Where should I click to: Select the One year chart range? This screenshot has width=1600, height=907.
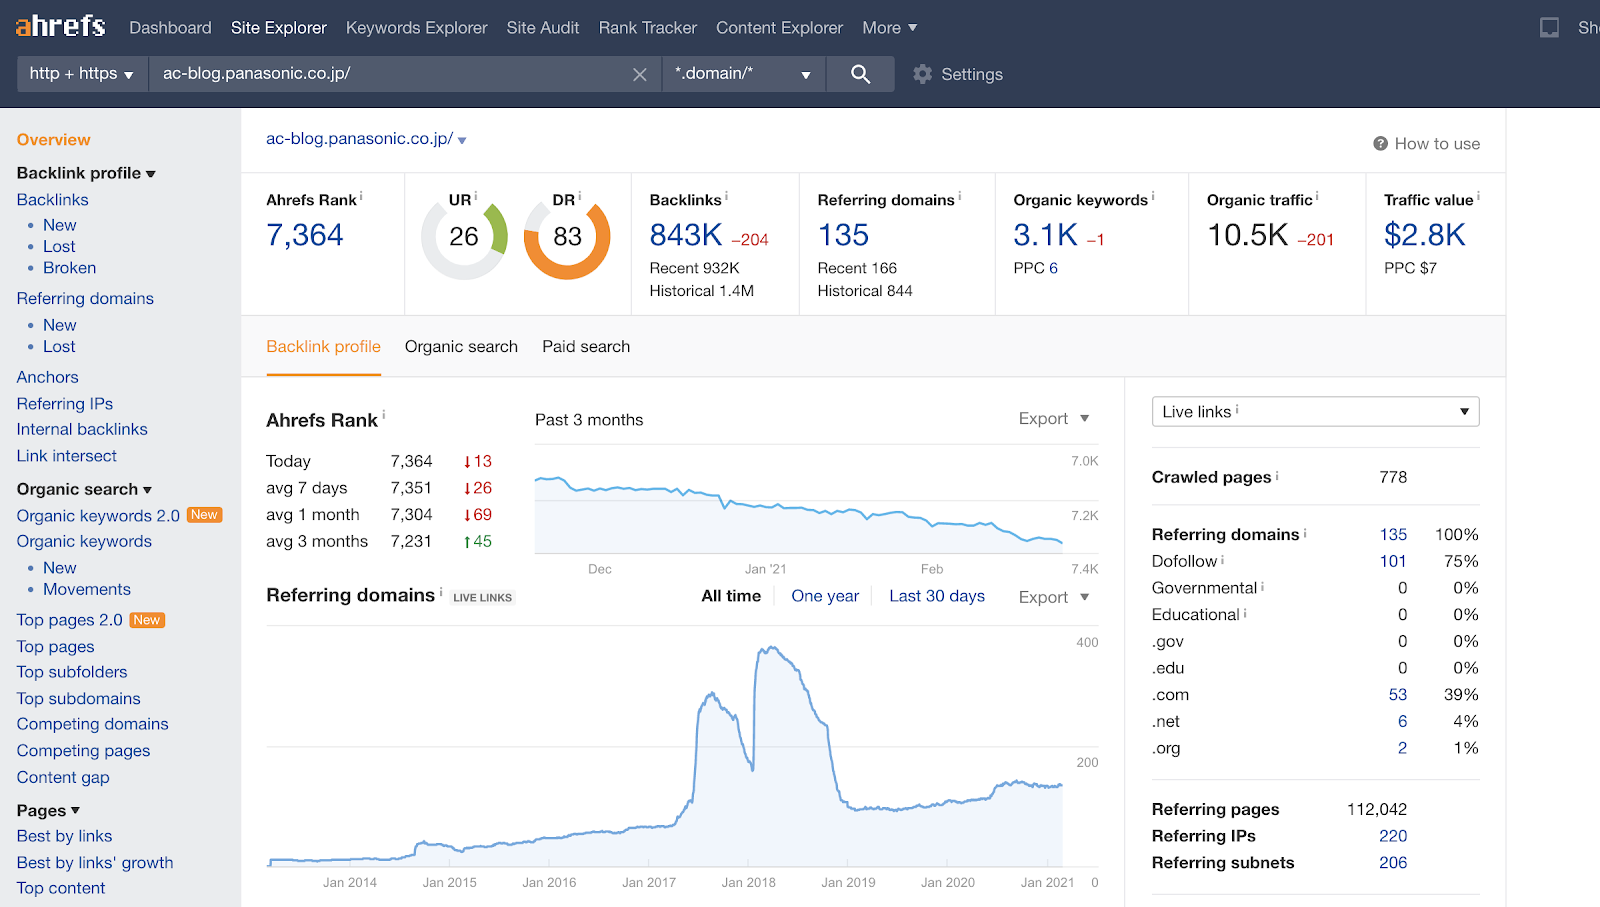pos(825,596)
